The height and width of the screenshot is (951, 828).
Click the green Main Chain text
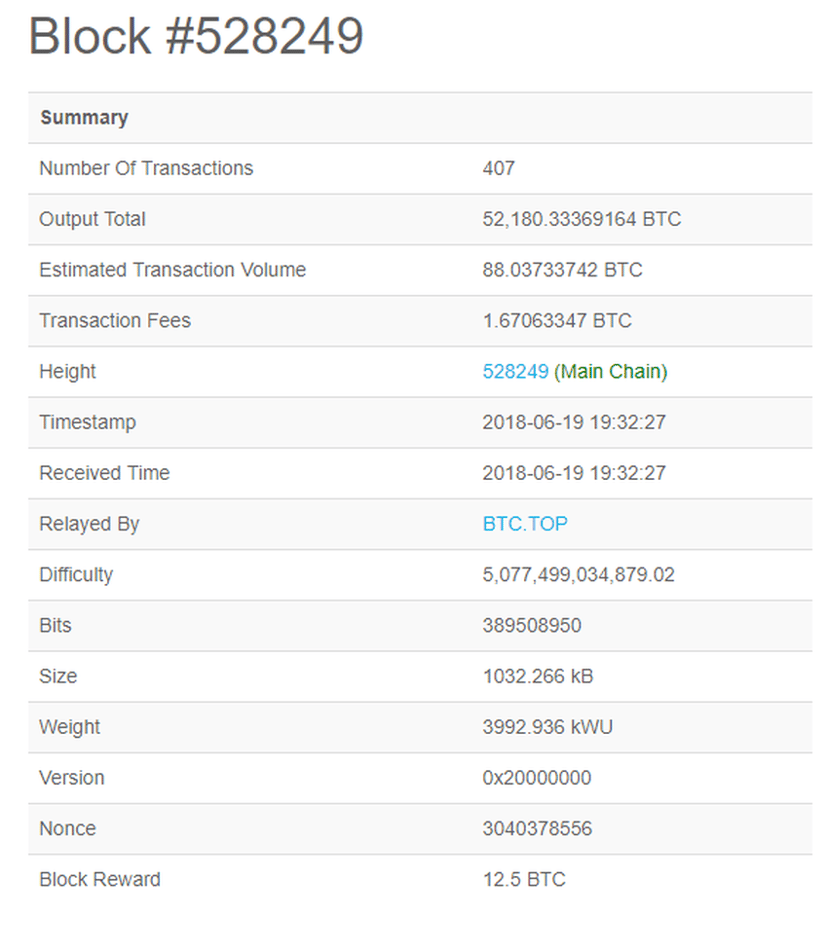click(611, 372)
